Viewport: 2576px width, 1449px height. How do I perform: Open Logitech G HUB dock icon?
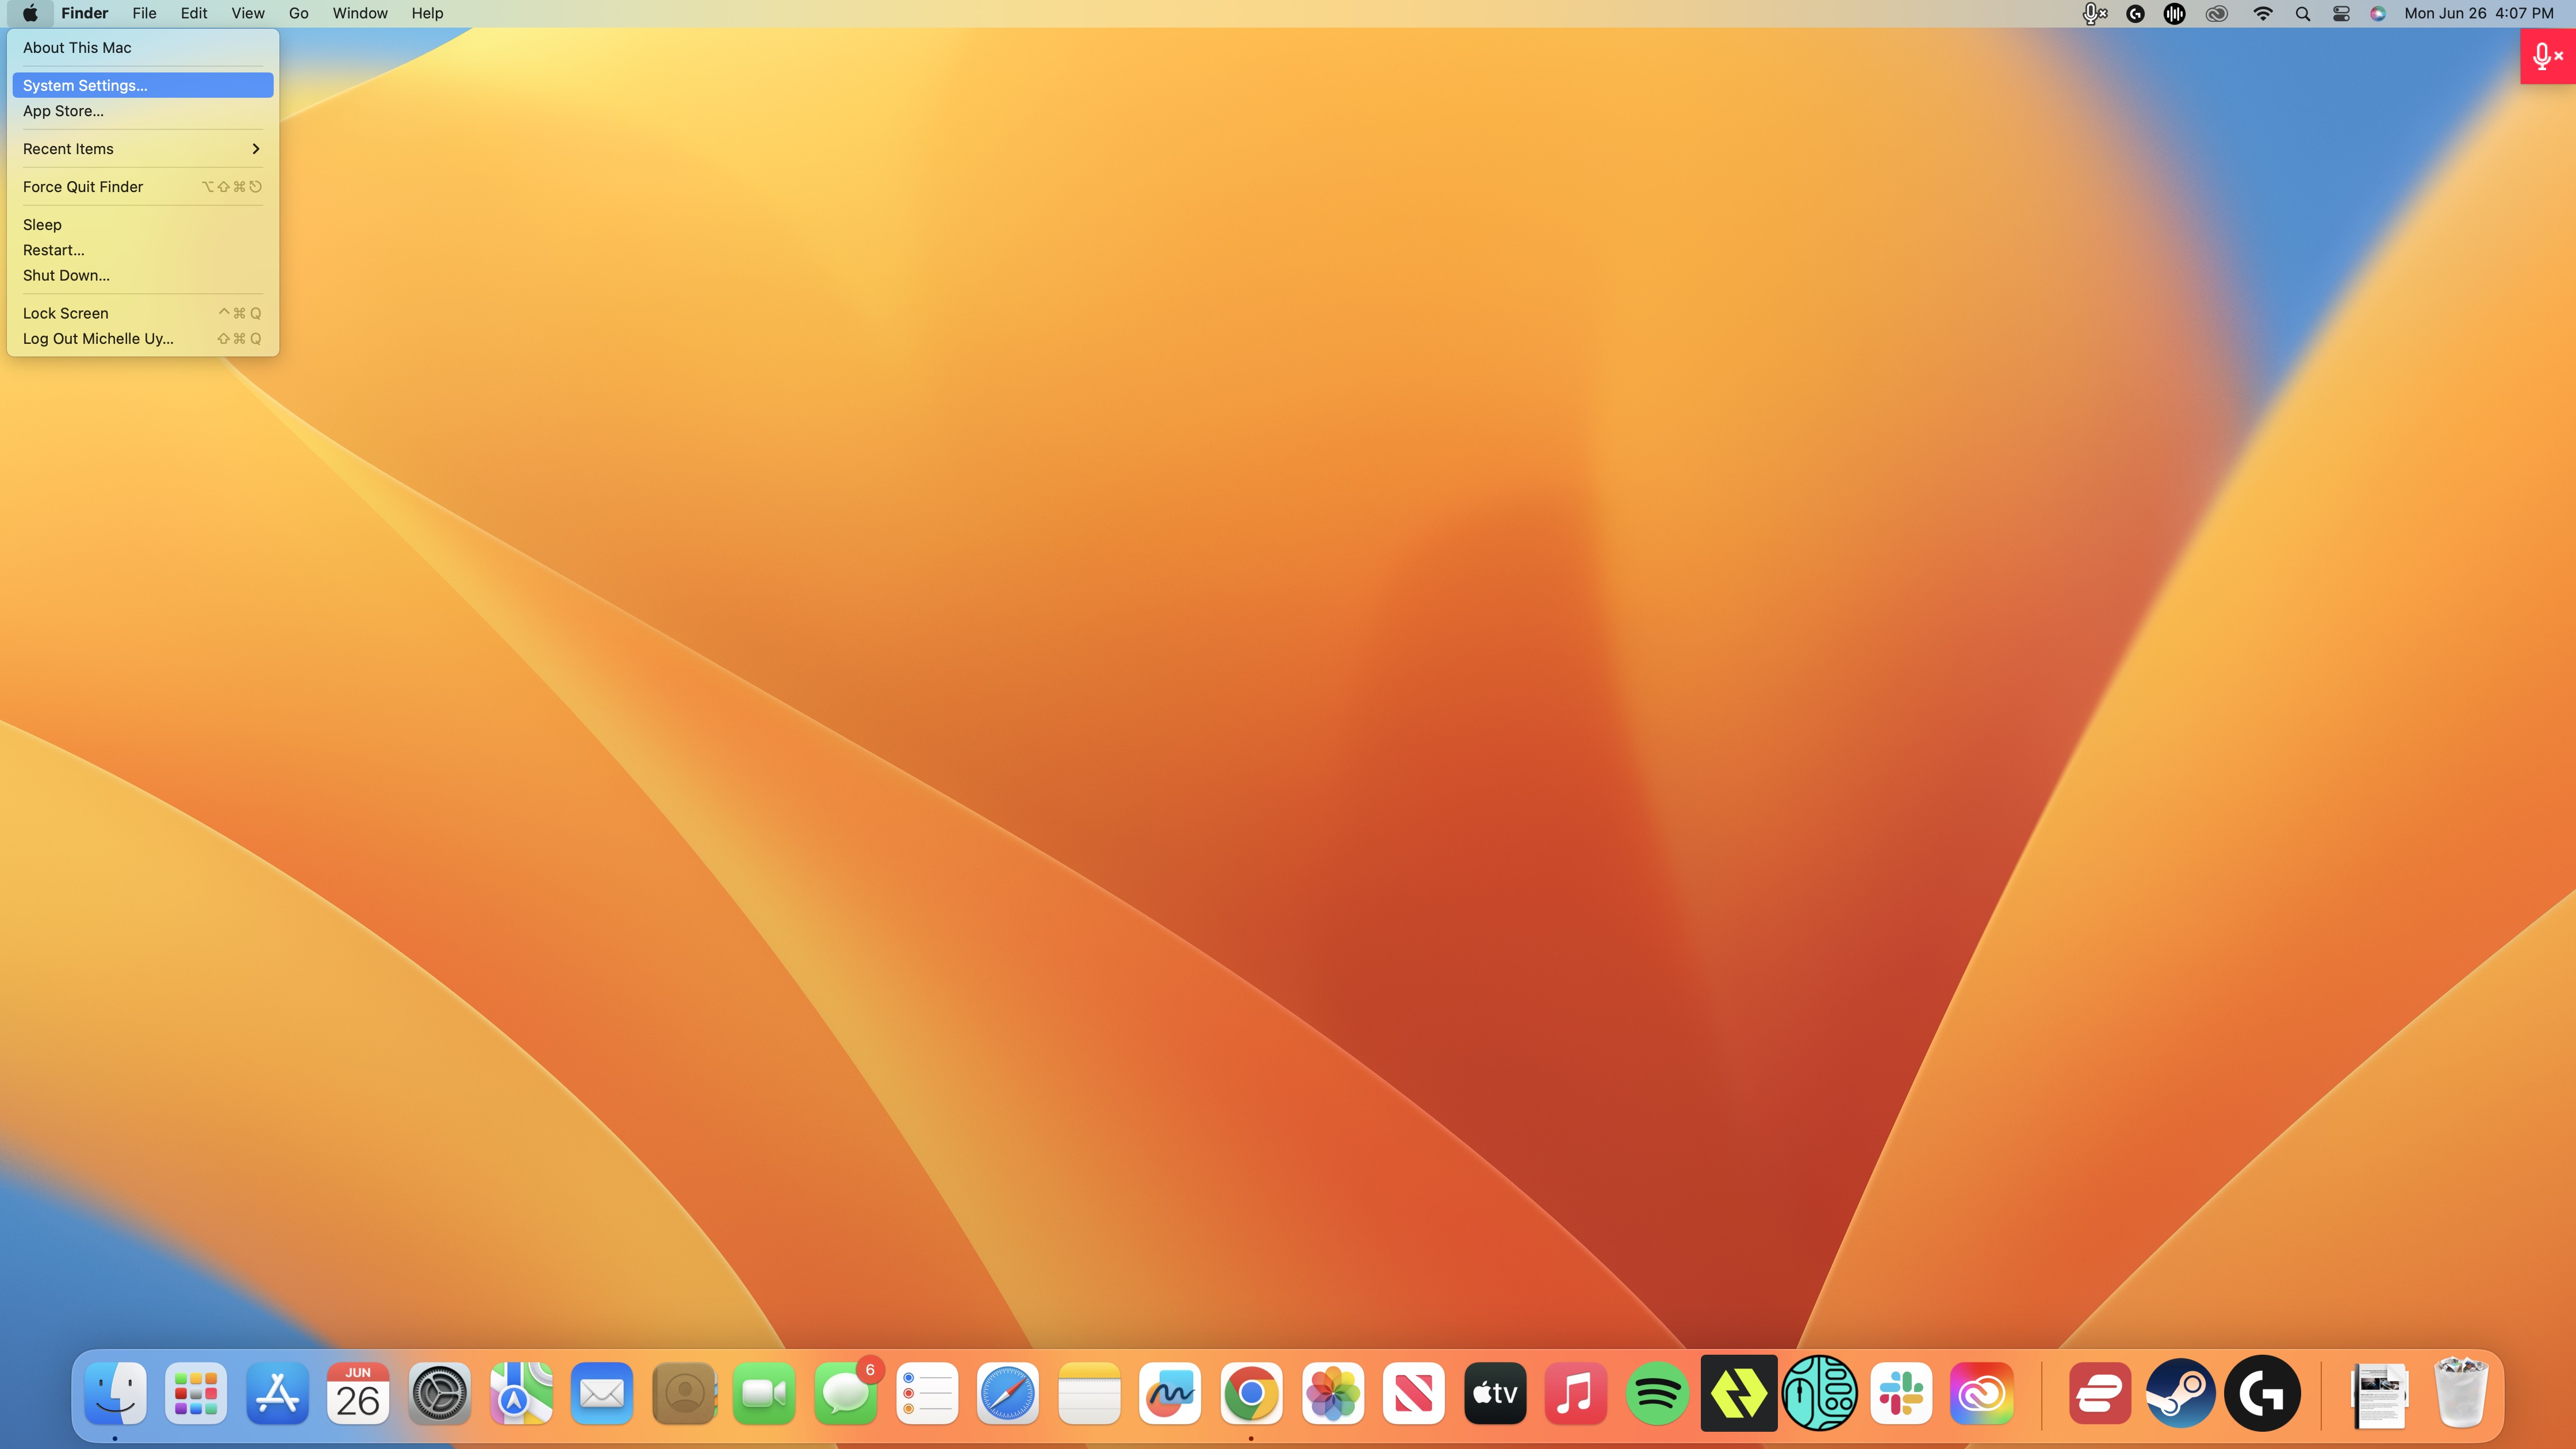[x=2262, y=1393]
